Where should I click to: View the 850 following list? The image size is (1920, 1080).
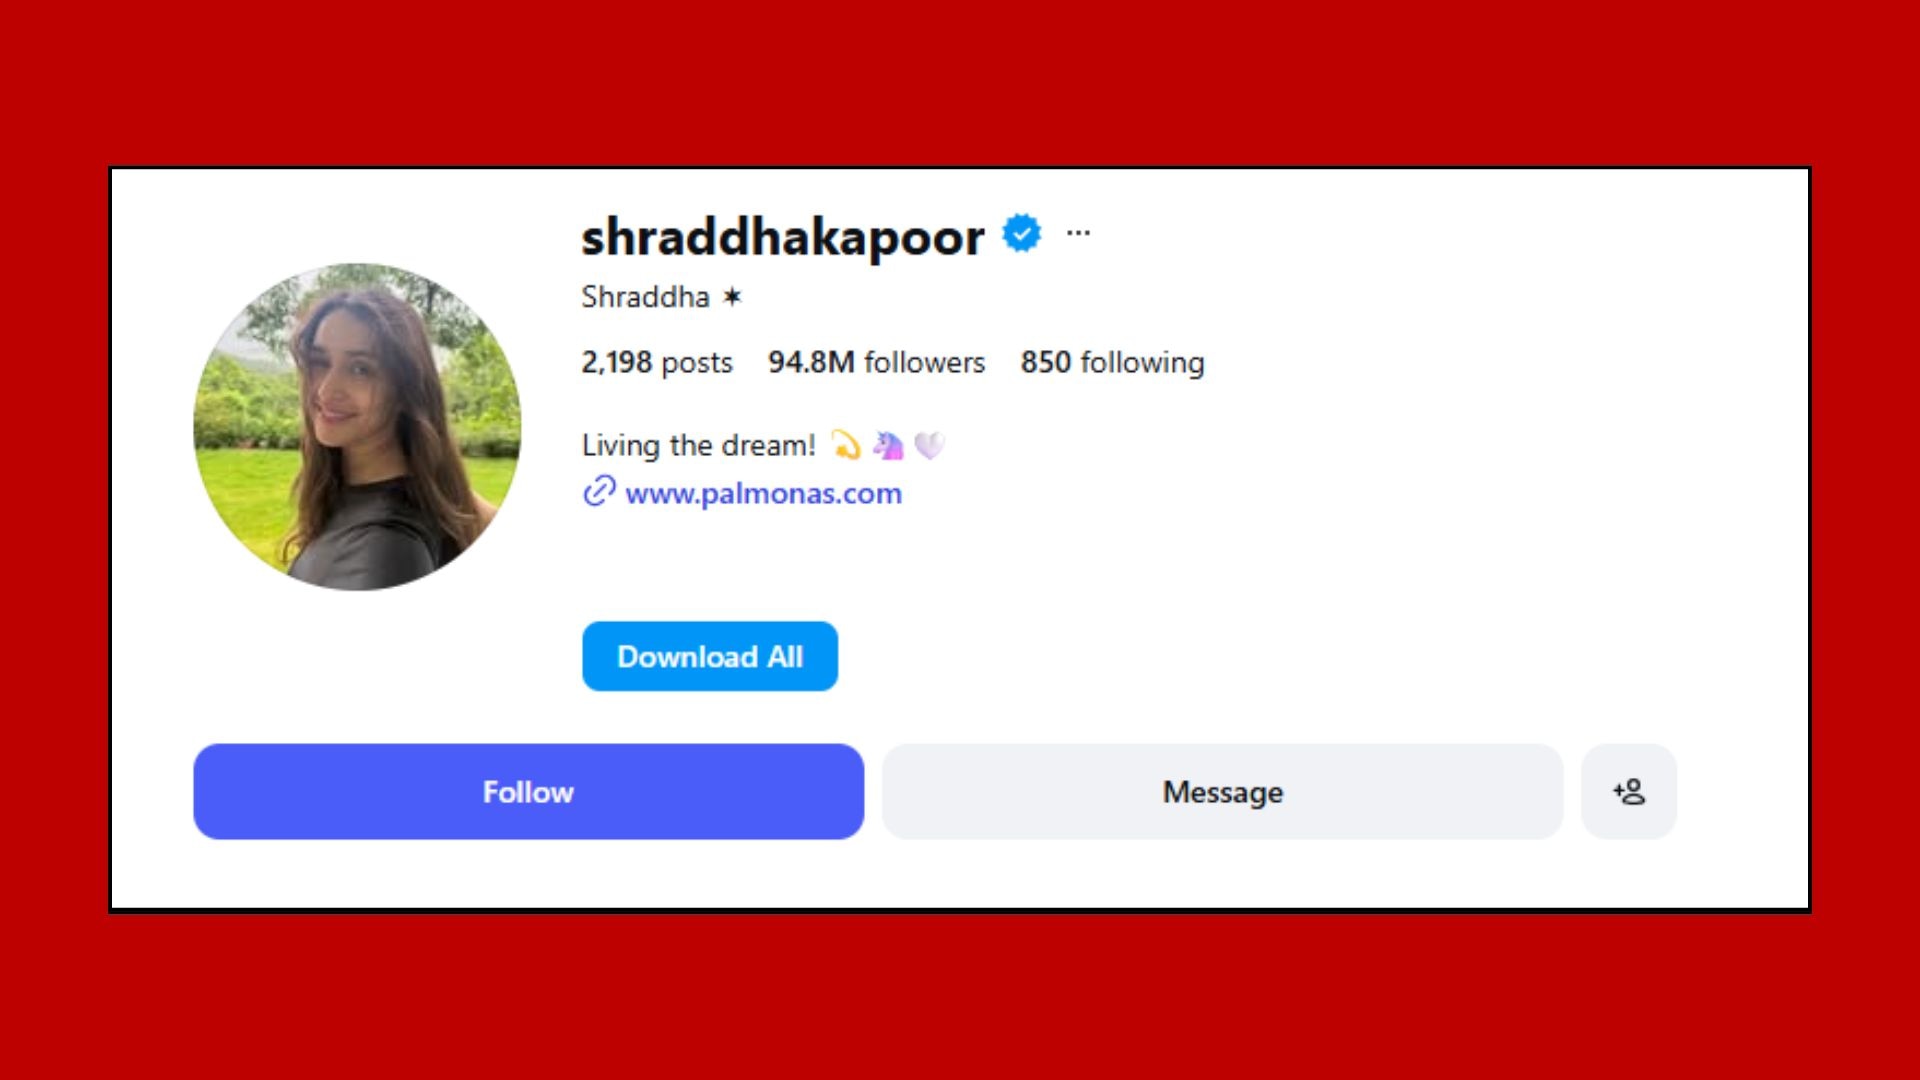(x=1112, y=362)
